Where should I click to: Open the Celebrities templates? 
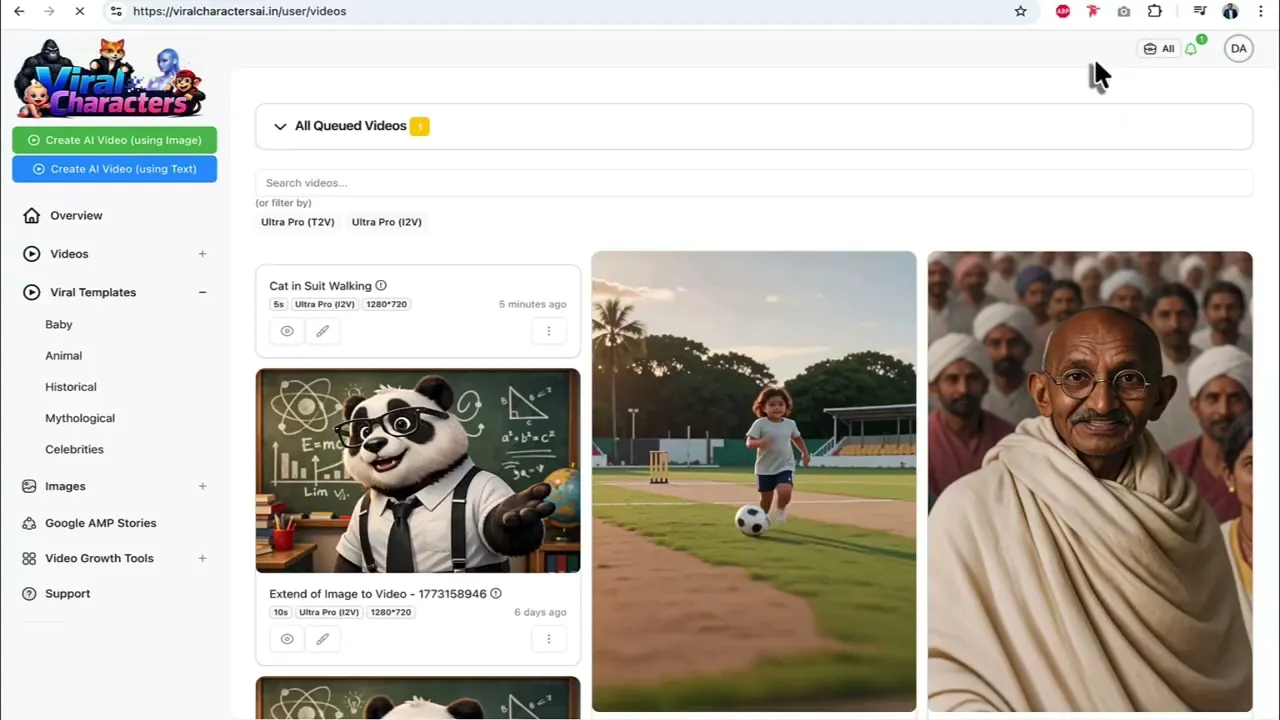[x=74, y=449]
